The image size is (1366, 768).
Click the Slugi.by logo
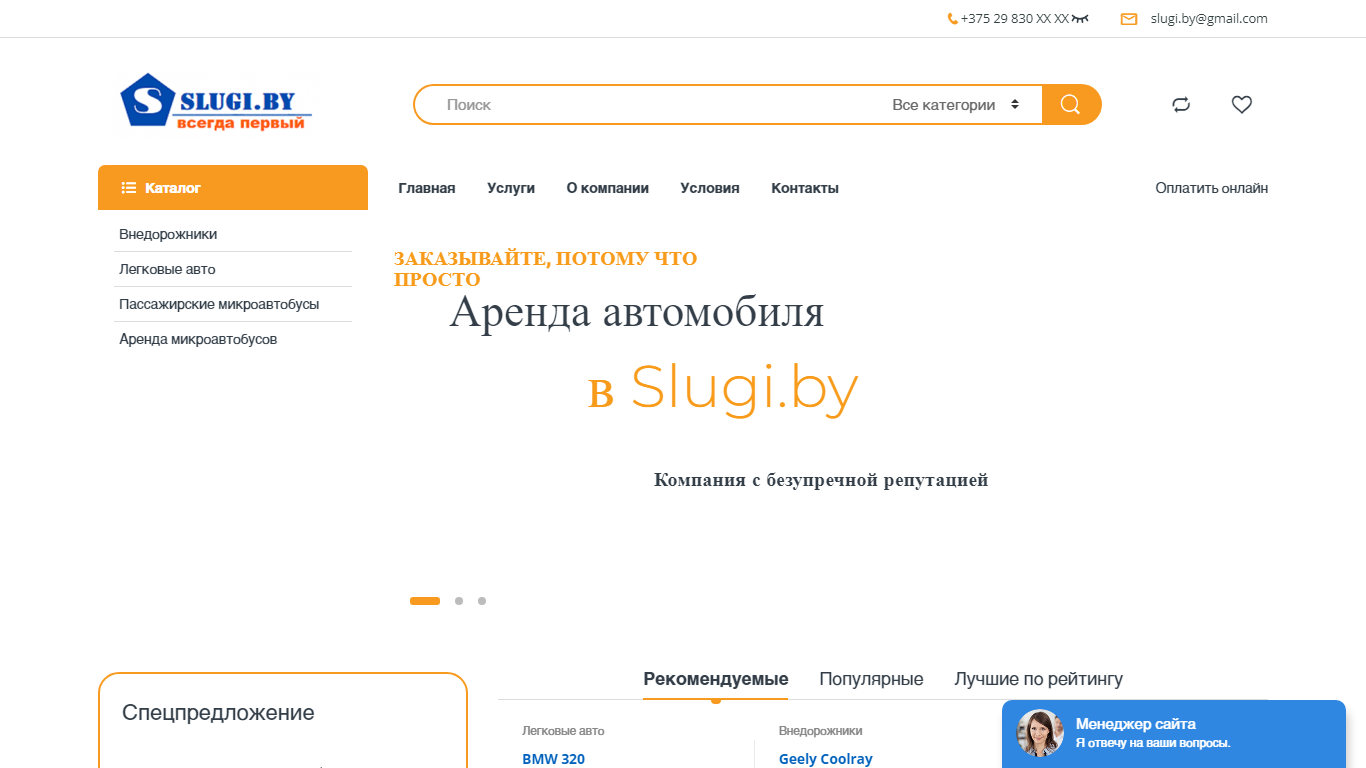tap(216, 101)
